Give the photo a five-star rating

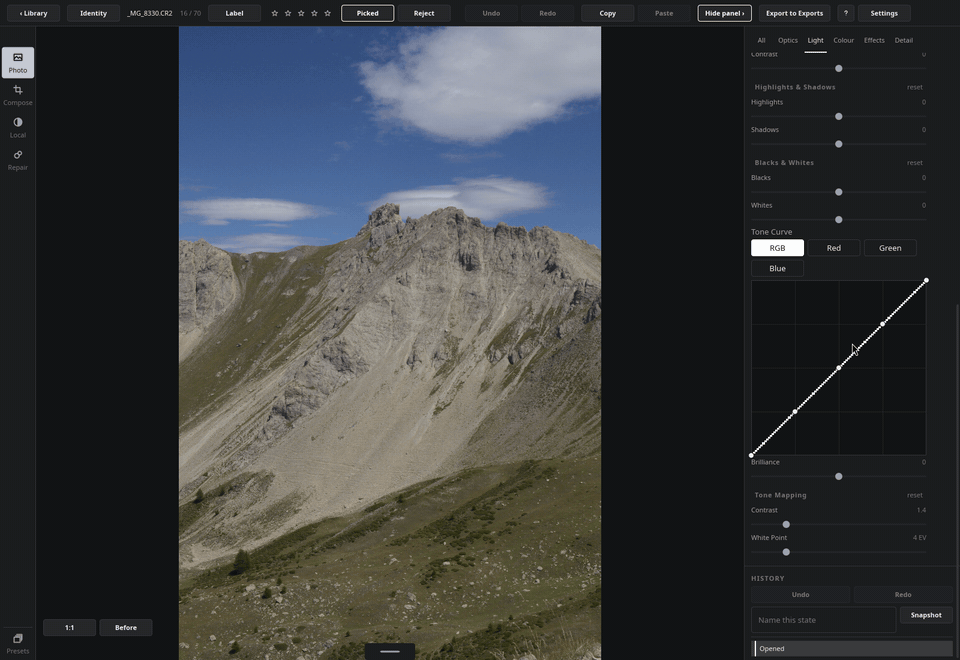(x=328, y=13)
